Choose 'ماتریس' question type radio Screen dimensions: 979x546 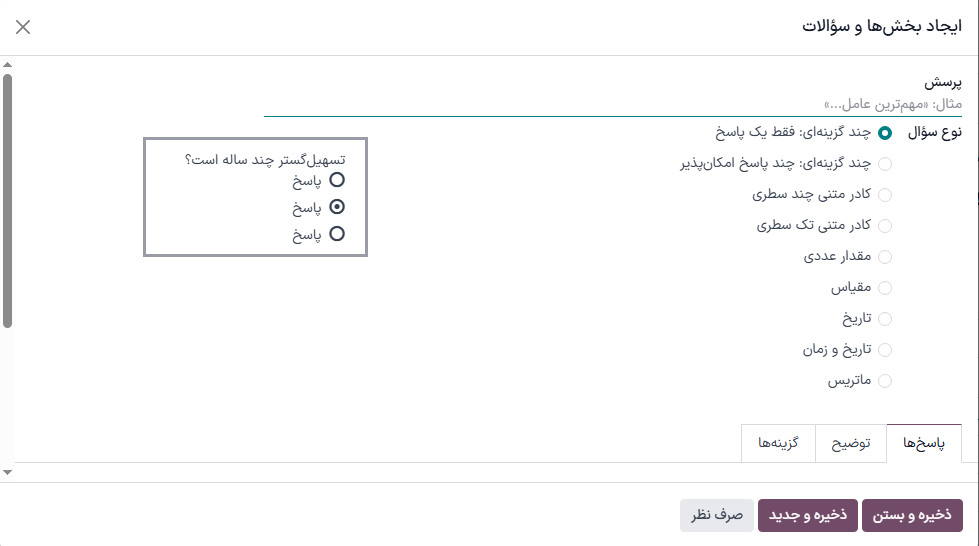pos(885,381)
